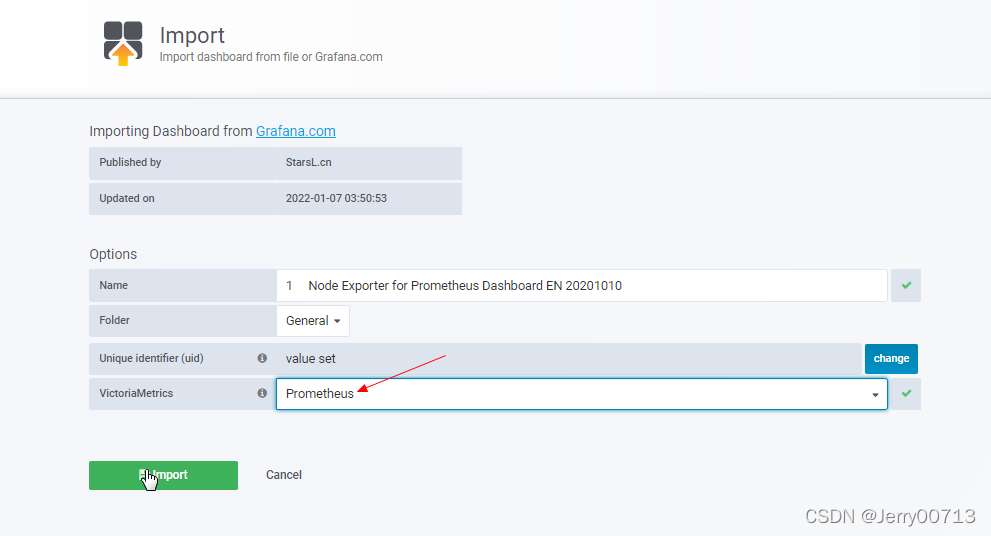This screenshot has width=991, height=536.
Task: Click the 'Updated on' label
Action: click(126, 198)
